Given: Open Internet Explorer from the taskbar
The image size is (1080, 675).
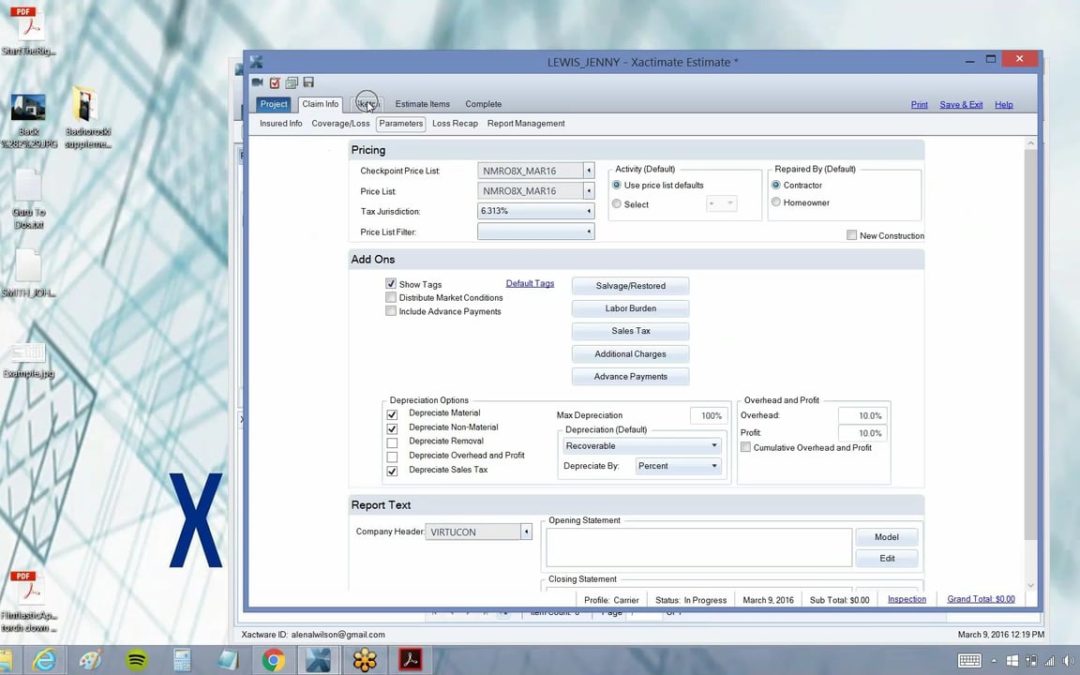Looking at the screenshot, I should pos(45,660).
